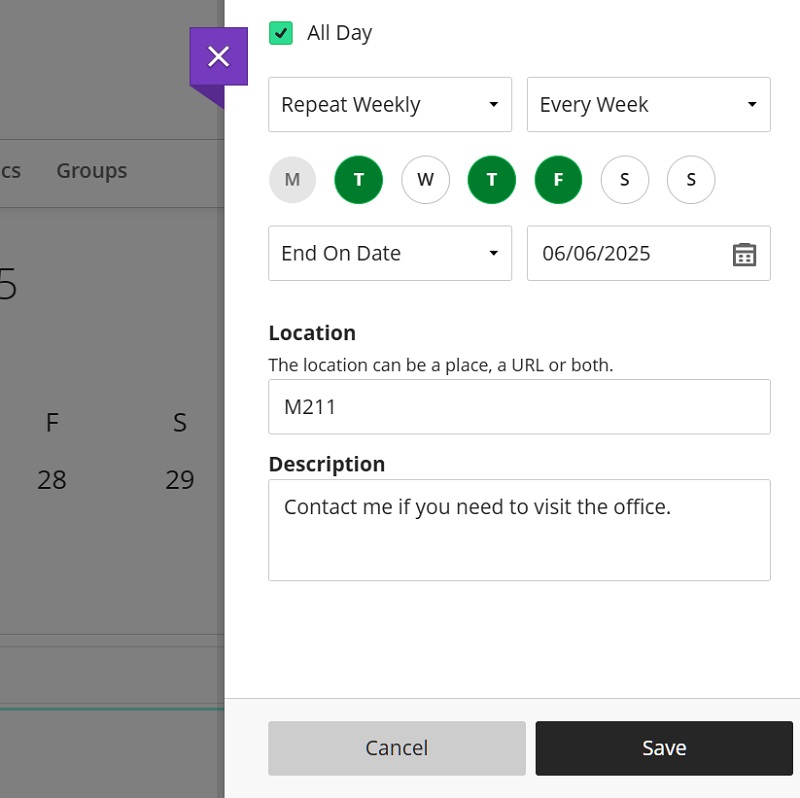Open the Every Week frequency dropdown
Viewport: 800px width, 798px height.
pos(648,104)
